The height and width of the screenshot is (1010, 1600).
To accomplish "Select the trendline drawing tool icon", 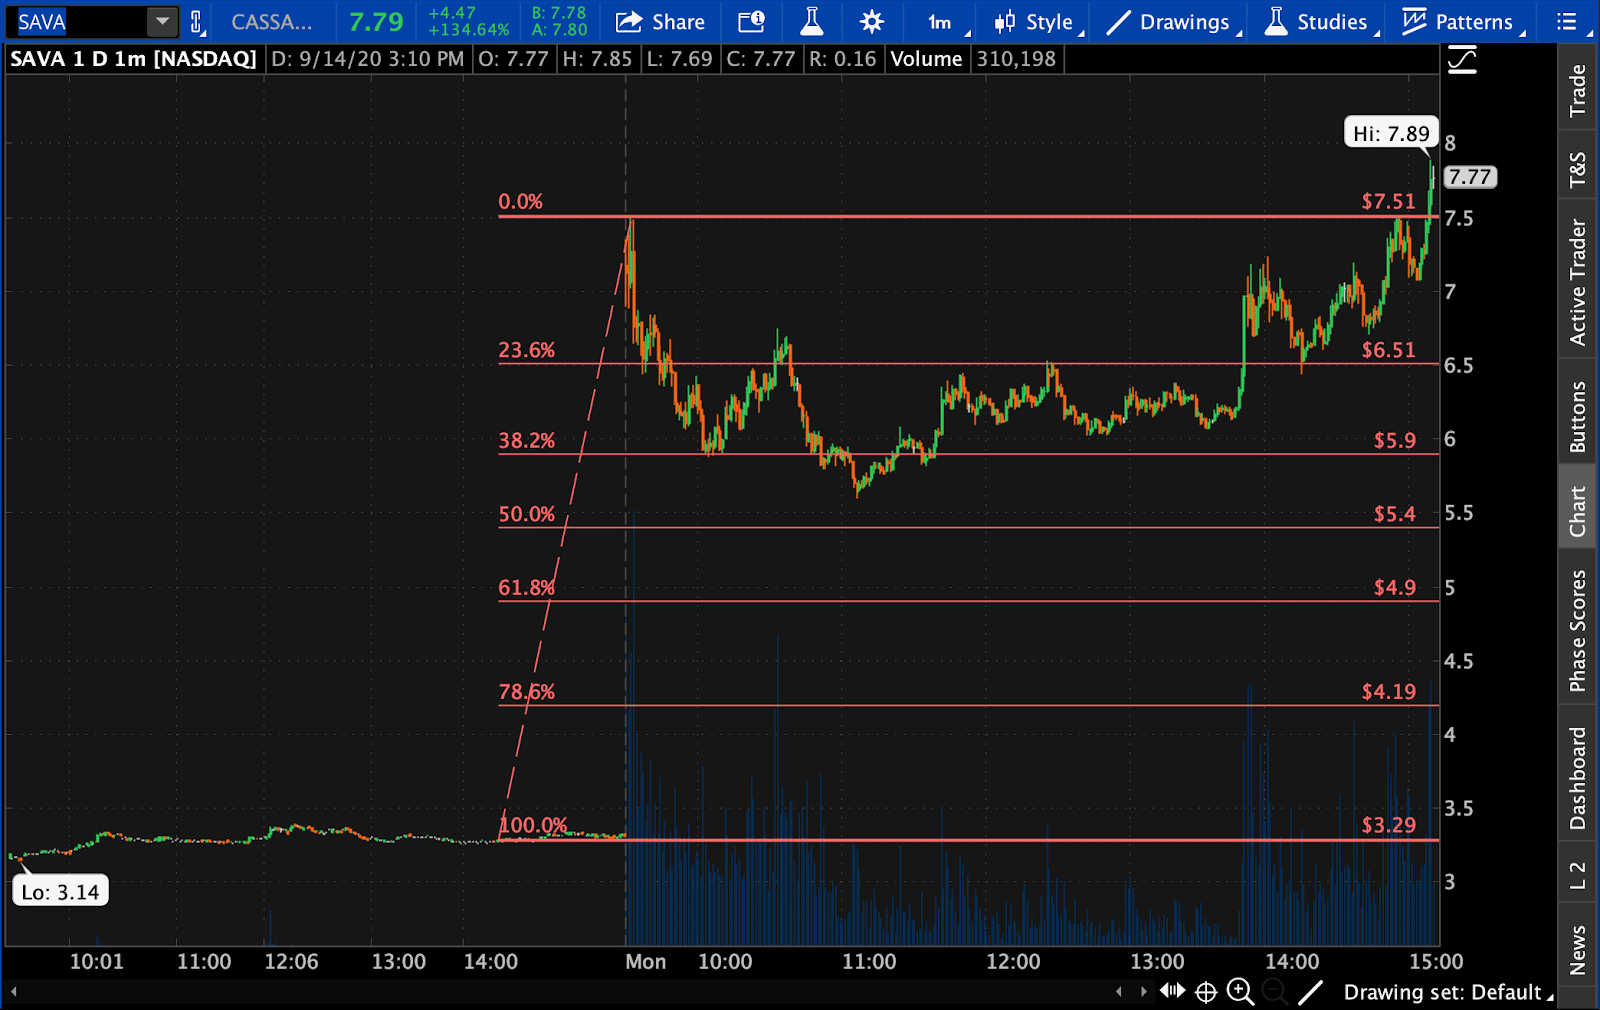I will [x=1310, y=992].
